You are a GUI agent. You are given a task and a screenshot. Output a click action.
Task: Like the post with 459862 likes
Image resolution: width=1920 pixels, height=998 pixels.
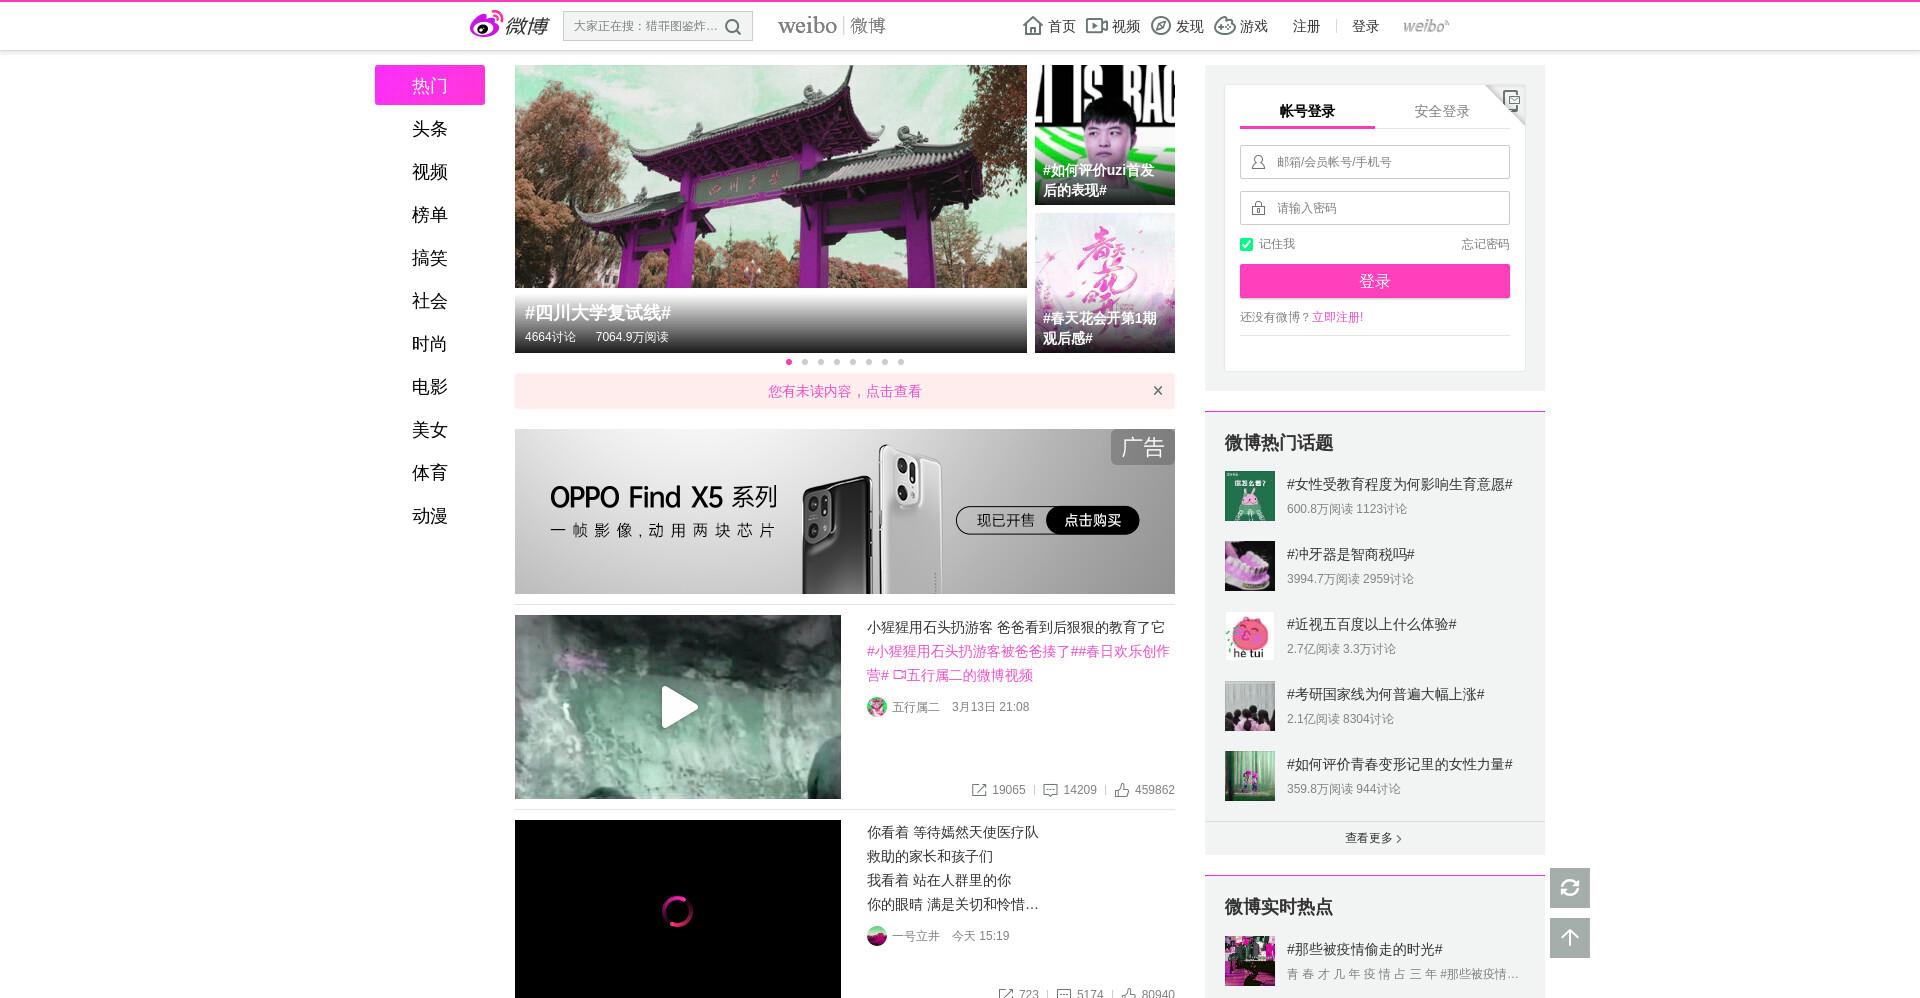[x=1122, y=790]
